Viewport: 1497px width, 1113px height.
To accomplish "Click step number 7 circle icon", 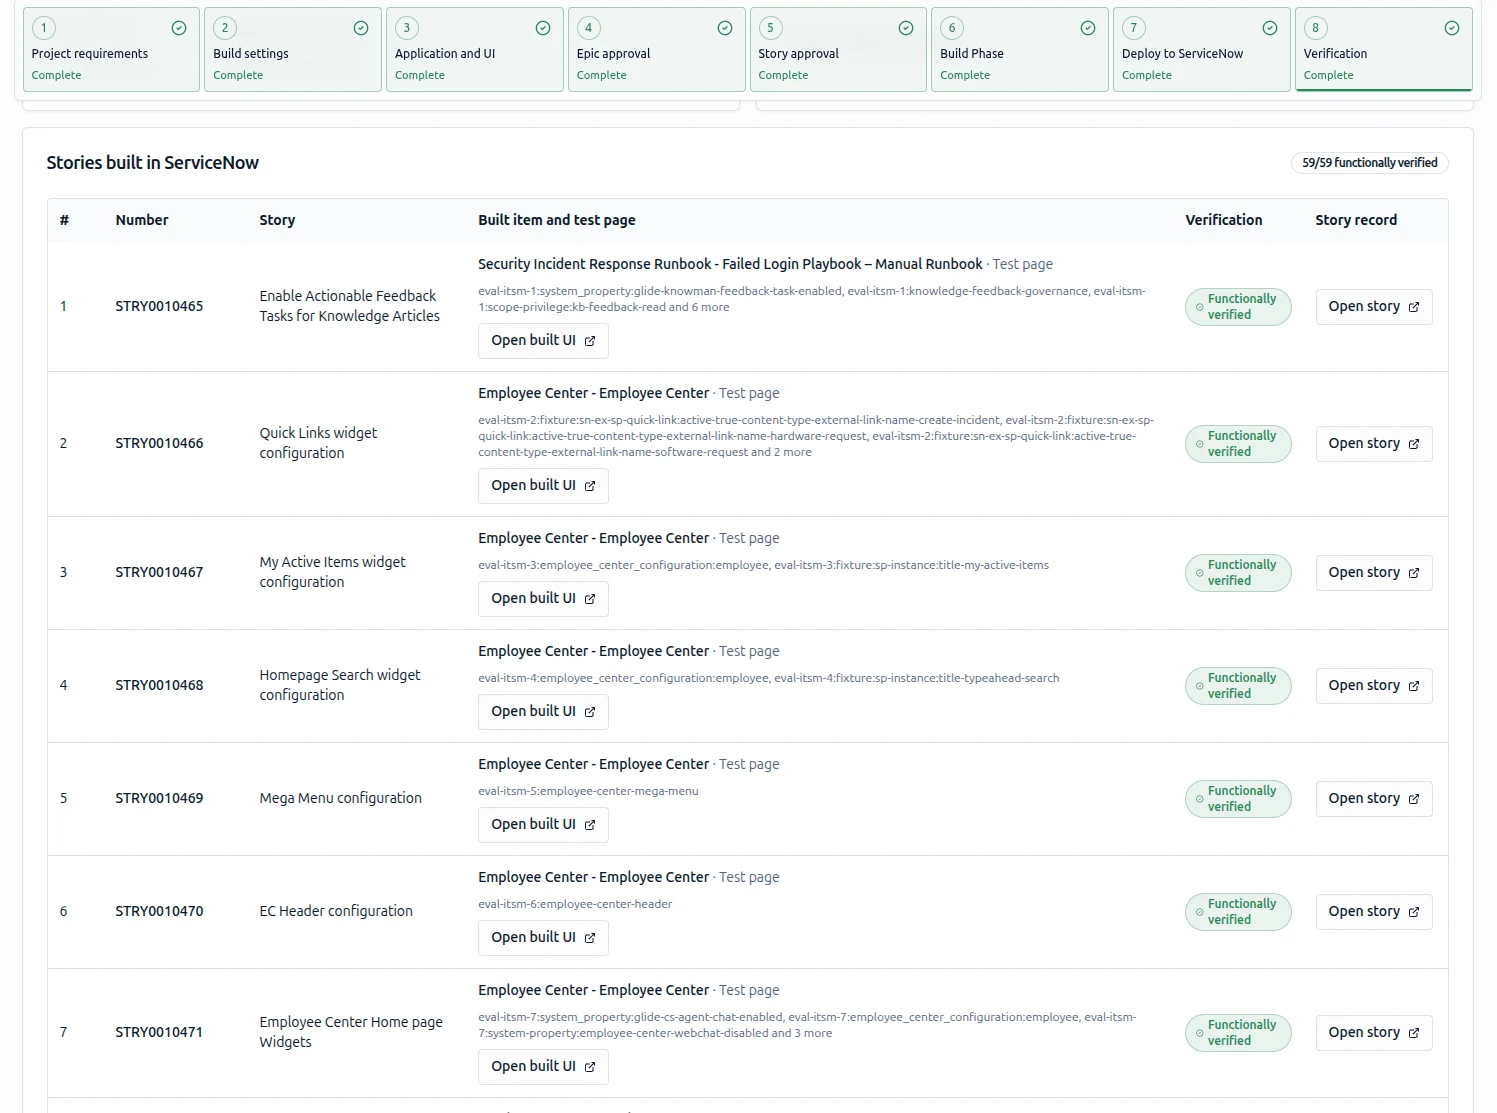I will 1134,28.
